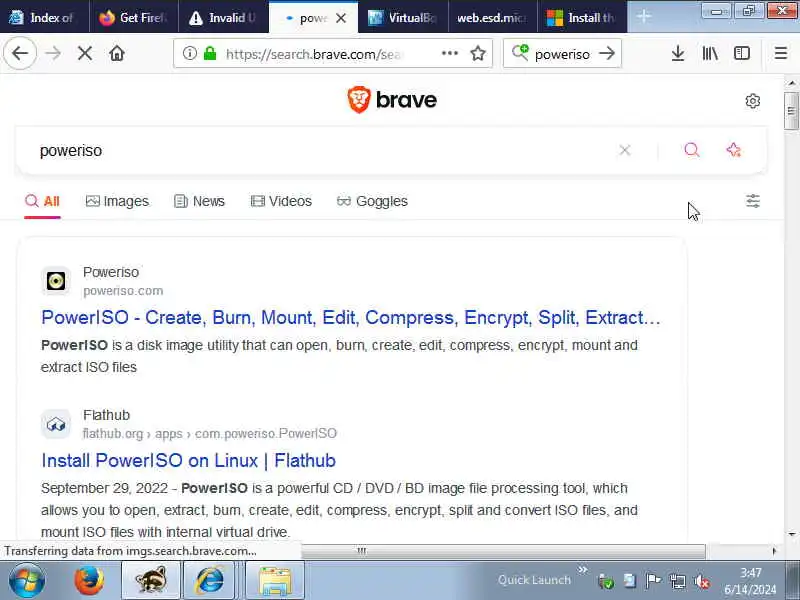Viewport: 800px width, 600px height.
Task: Switch to the Invalid URL tab
Action: 223,17
